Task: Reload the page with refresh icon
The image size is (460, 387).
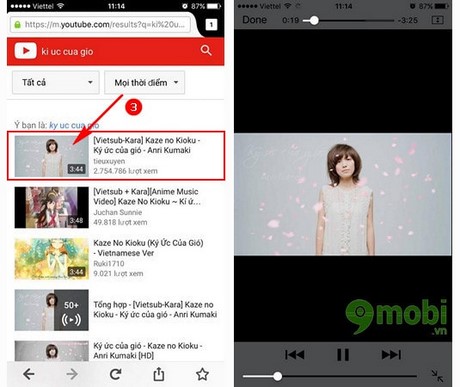Action: pyautogui.click(x=115, y=374)
